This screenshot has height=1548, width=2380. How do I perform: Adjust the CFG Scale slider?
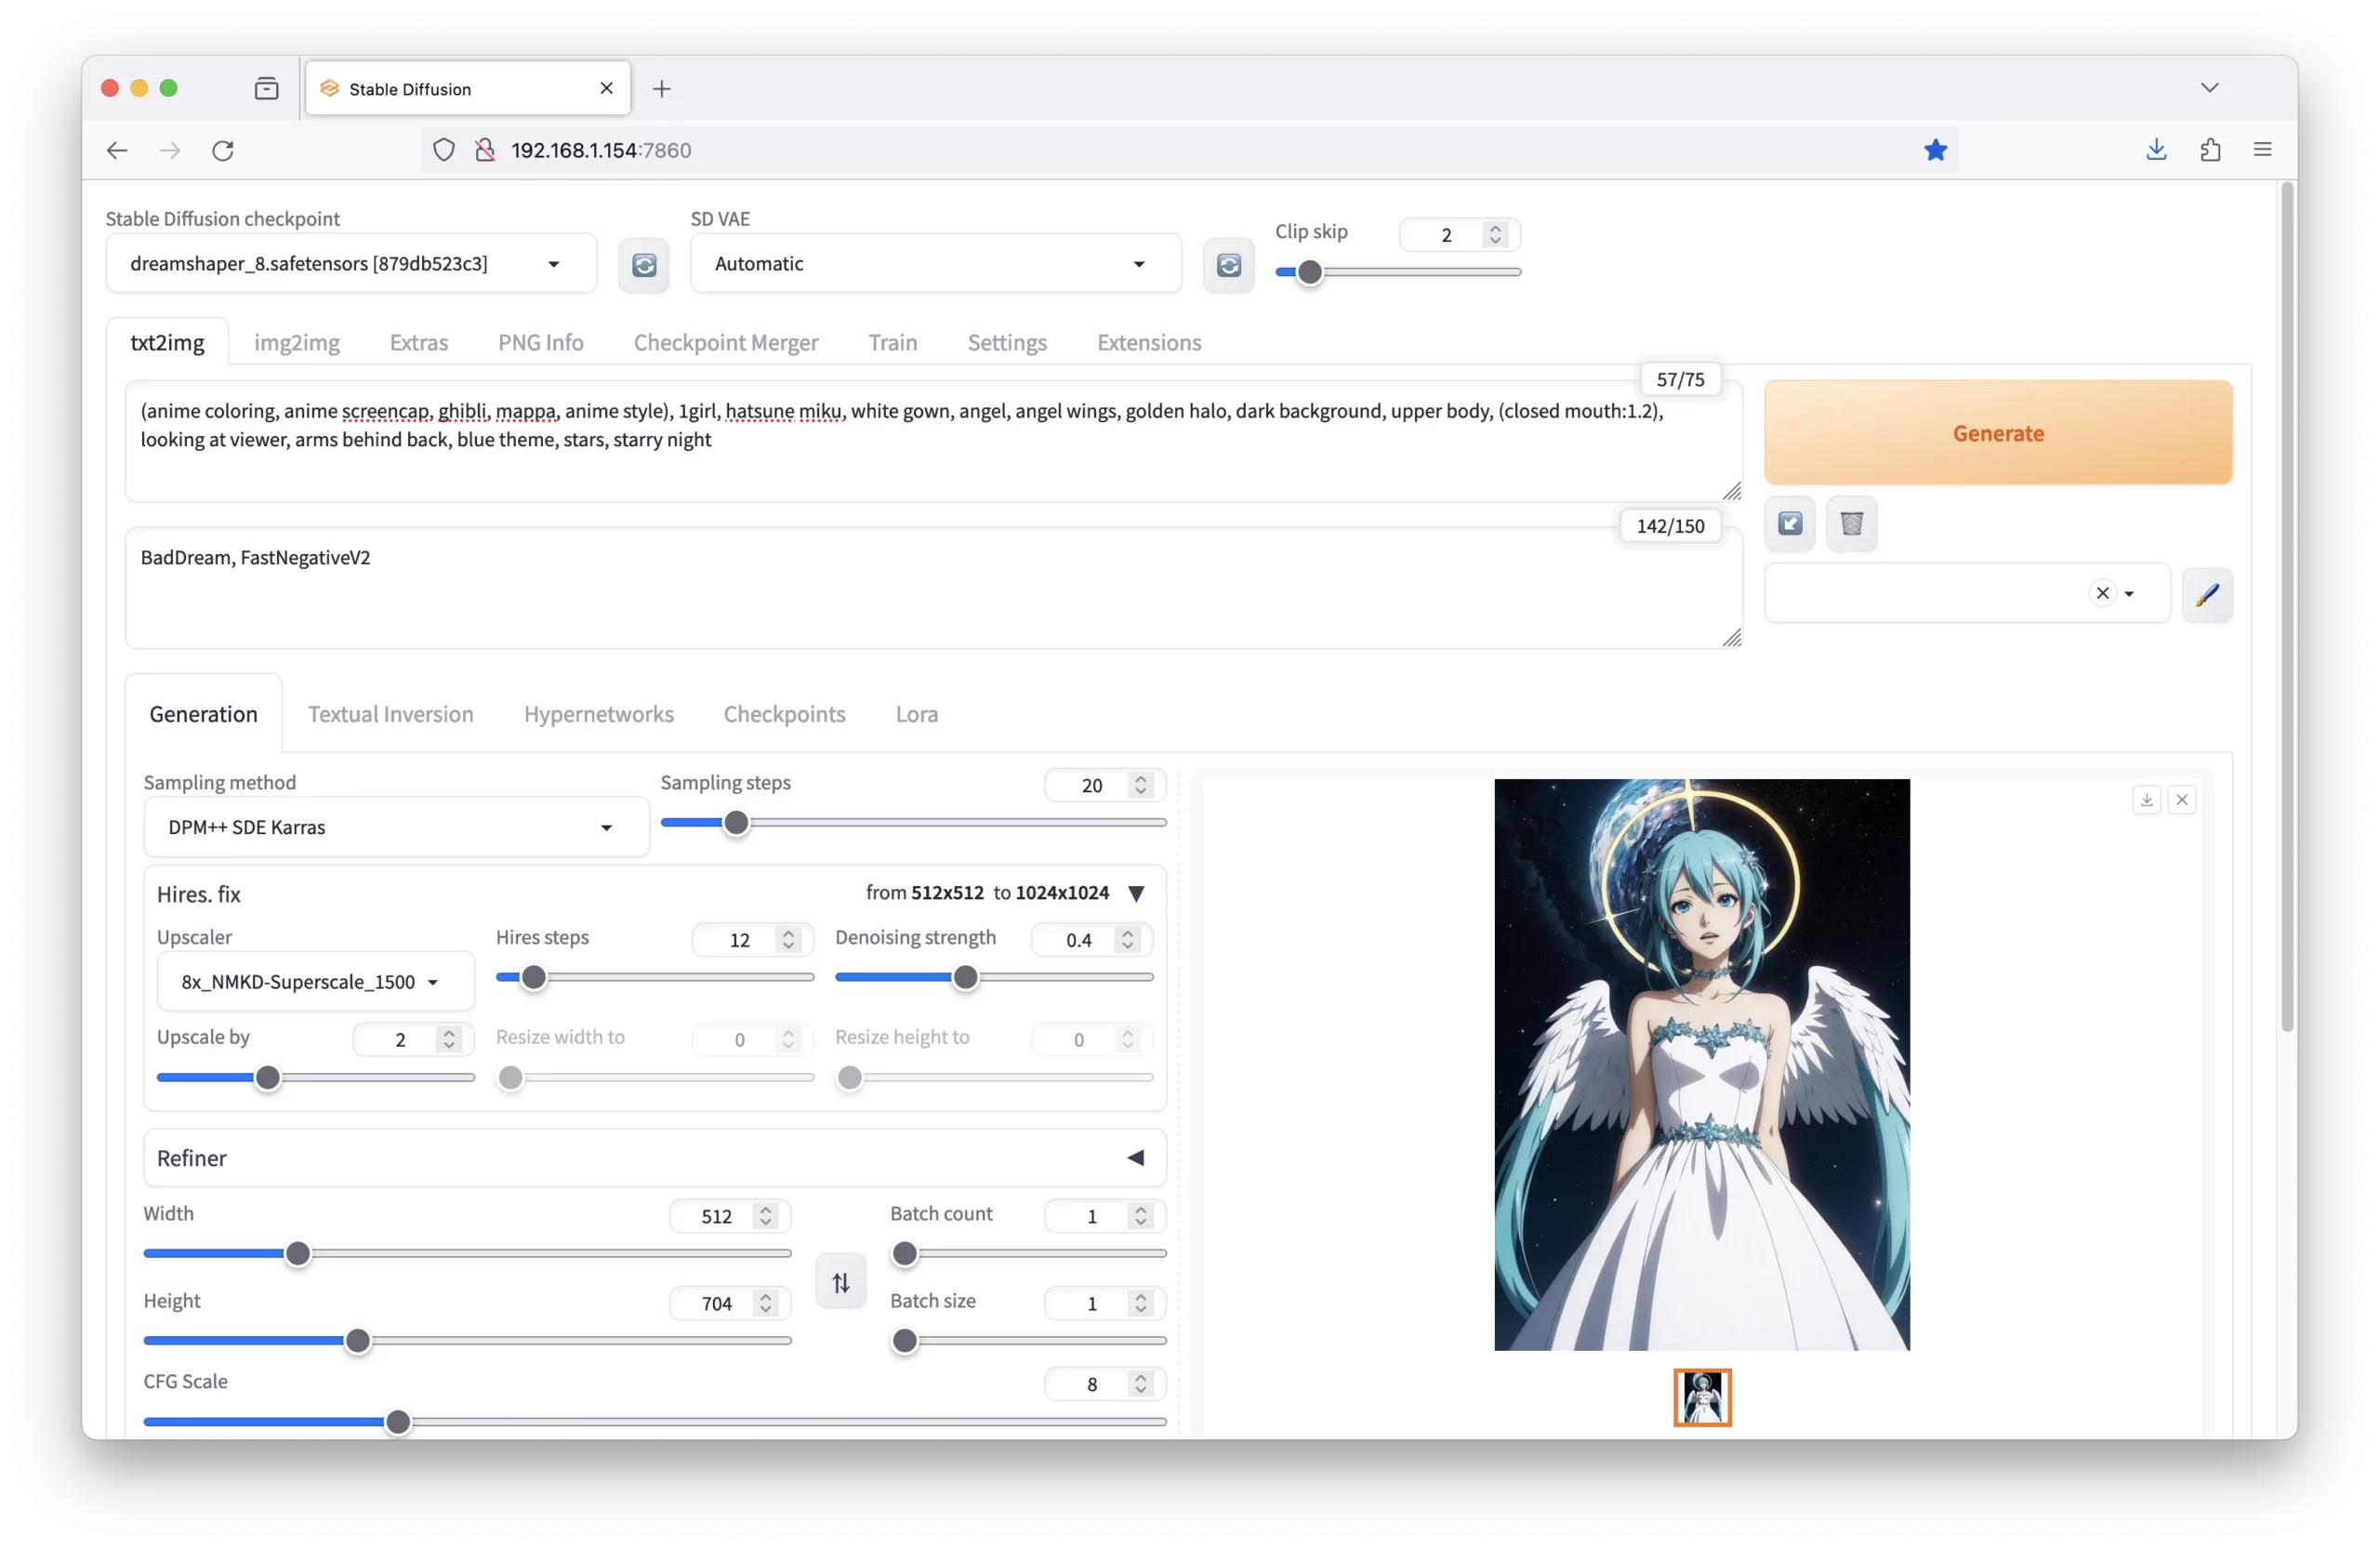654,1421
